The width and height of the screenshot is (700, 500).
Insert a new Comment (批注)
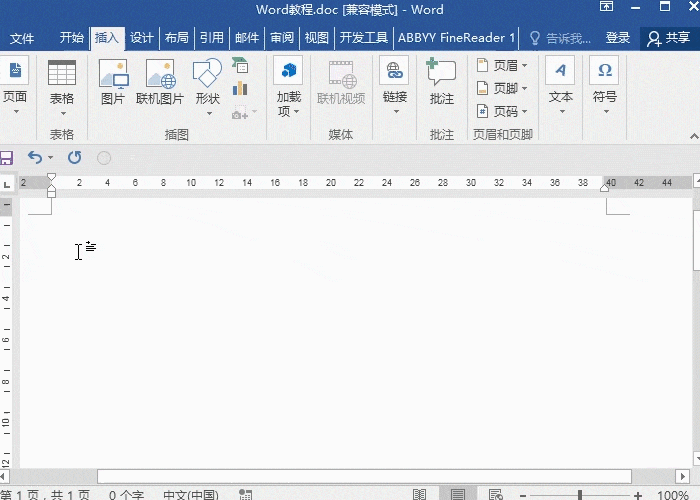[x=442, y=83]
